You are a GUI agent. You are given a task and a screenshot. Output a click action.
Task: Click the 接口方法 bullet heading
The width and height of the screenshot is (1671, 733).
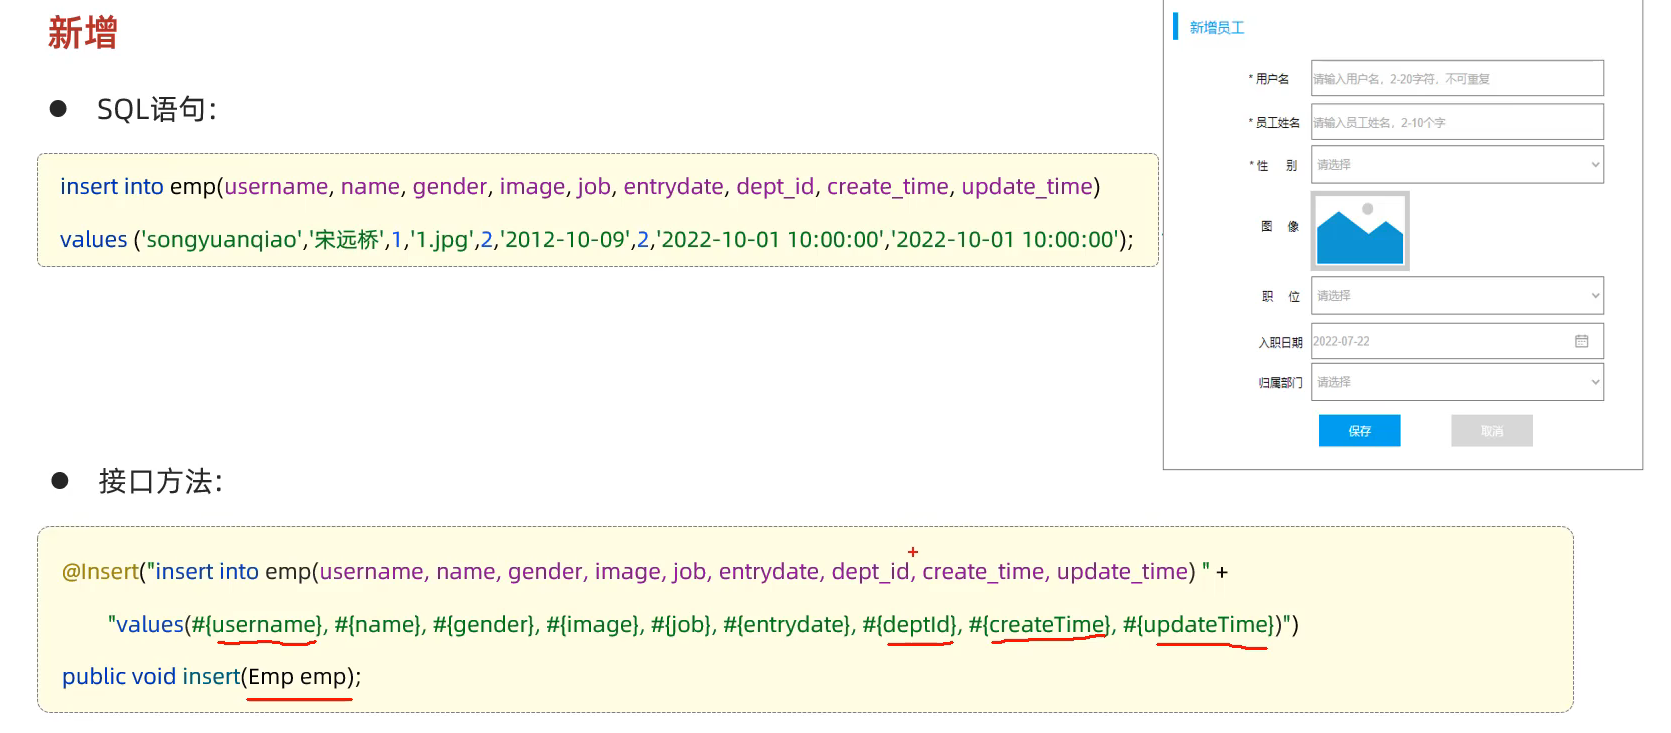click(160, 482)
